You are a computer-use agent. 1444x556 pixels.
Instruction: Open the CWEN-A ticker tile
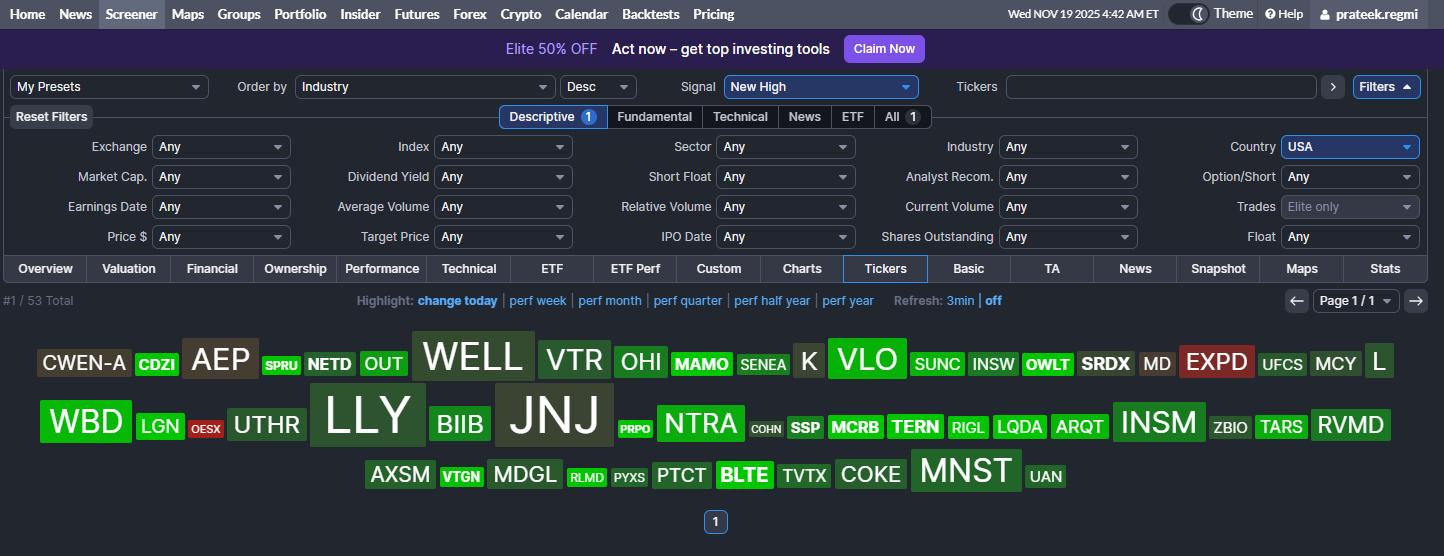(x=84, y=364)
